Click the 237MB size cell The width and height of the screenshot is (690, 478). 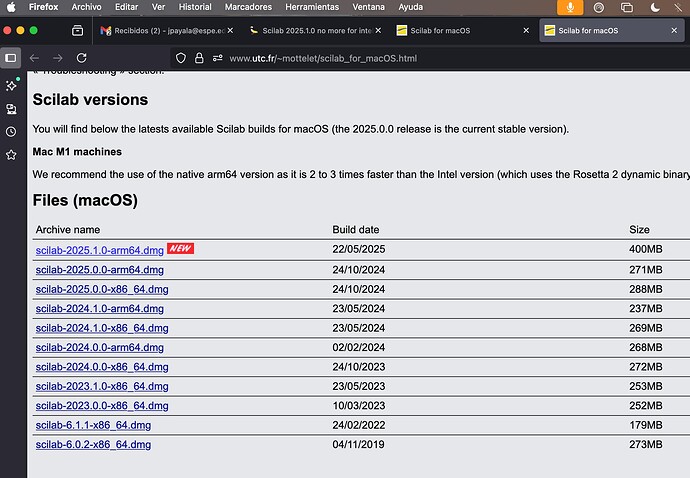(x=646, y=309)
